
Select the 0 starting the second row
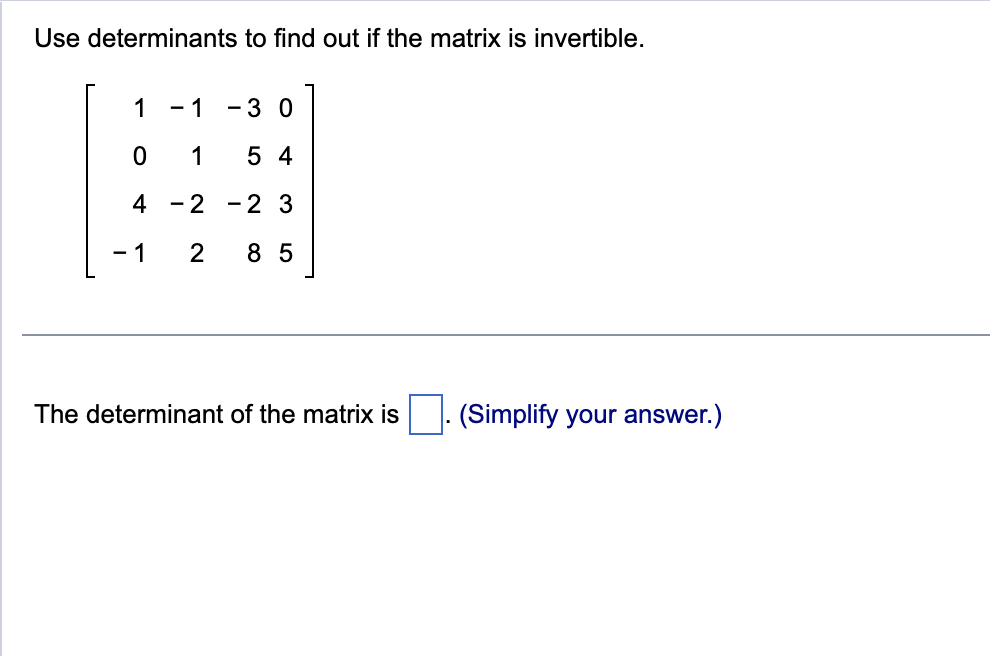click(x=138, y=156)
